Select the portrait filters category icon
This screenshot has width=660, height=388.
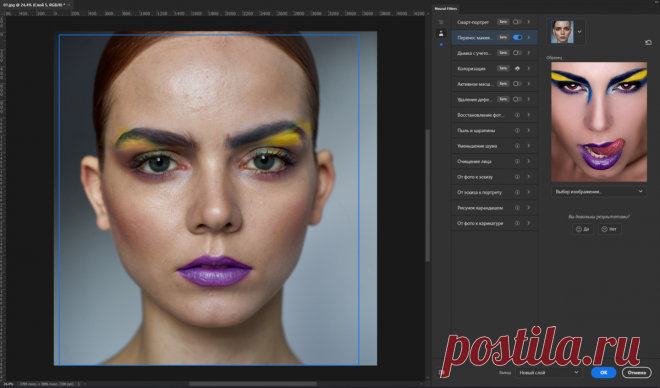[441, 33]
